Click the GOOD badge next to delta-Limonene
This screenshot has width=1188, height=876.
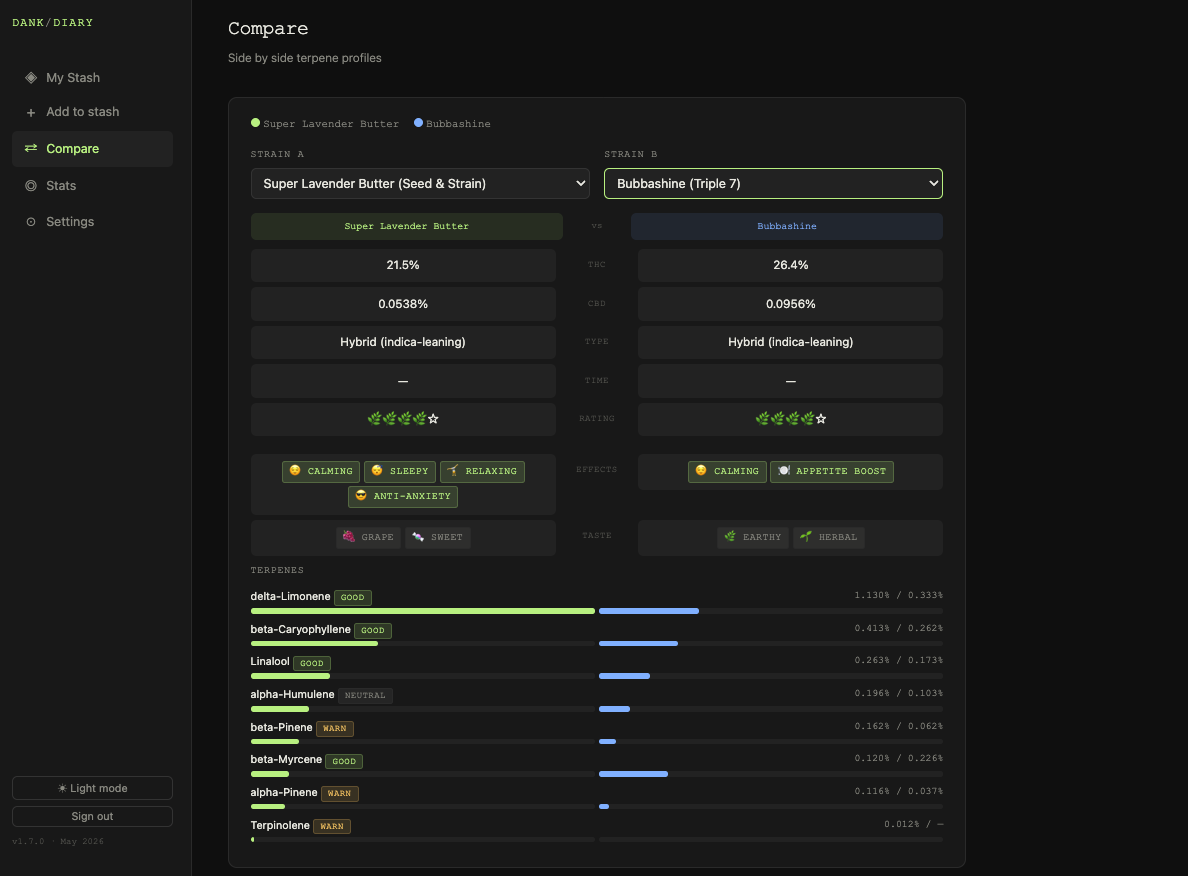click(352, 597)
